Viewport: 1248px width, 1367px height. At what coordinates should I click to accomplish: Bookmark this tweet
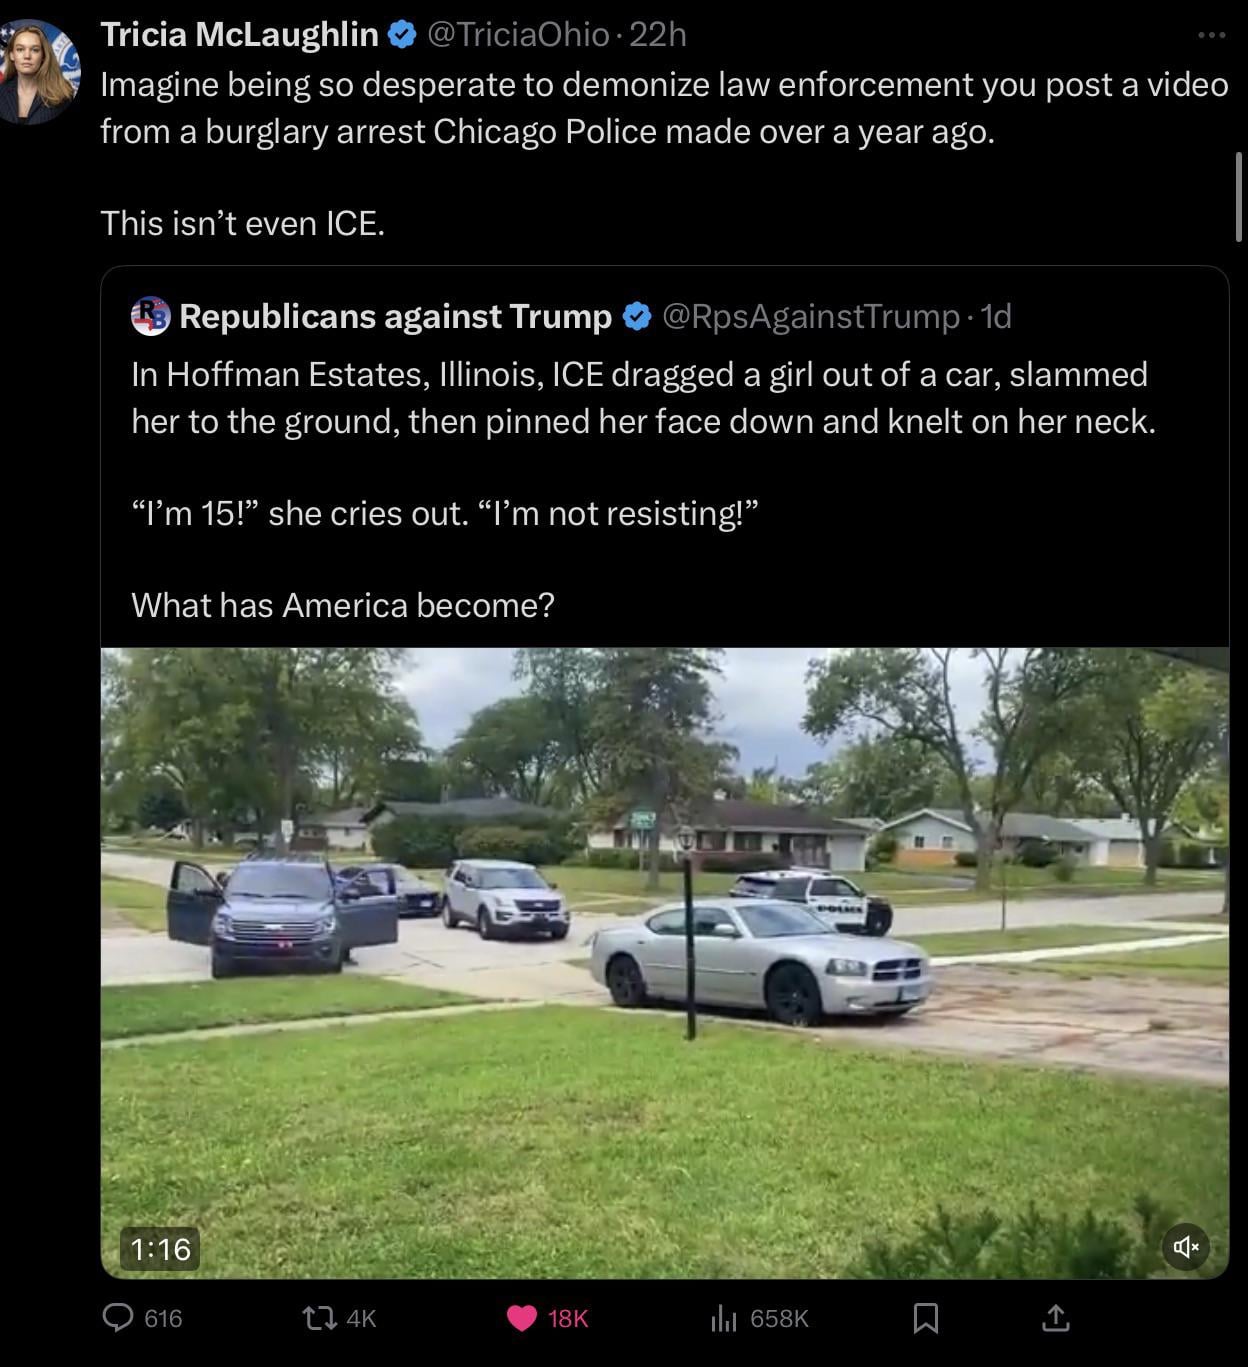[926, 1318]
